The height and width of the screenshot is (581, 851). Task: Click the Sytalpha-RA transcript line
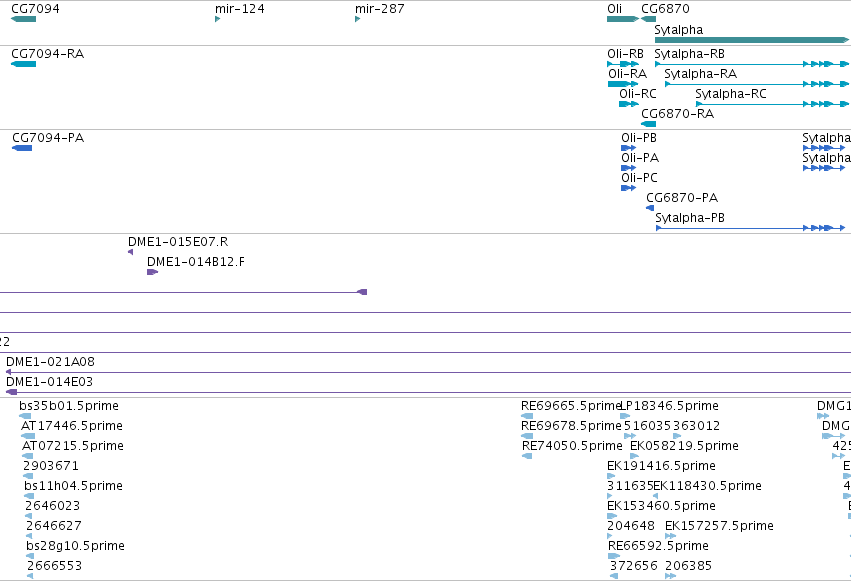point(757,84)
